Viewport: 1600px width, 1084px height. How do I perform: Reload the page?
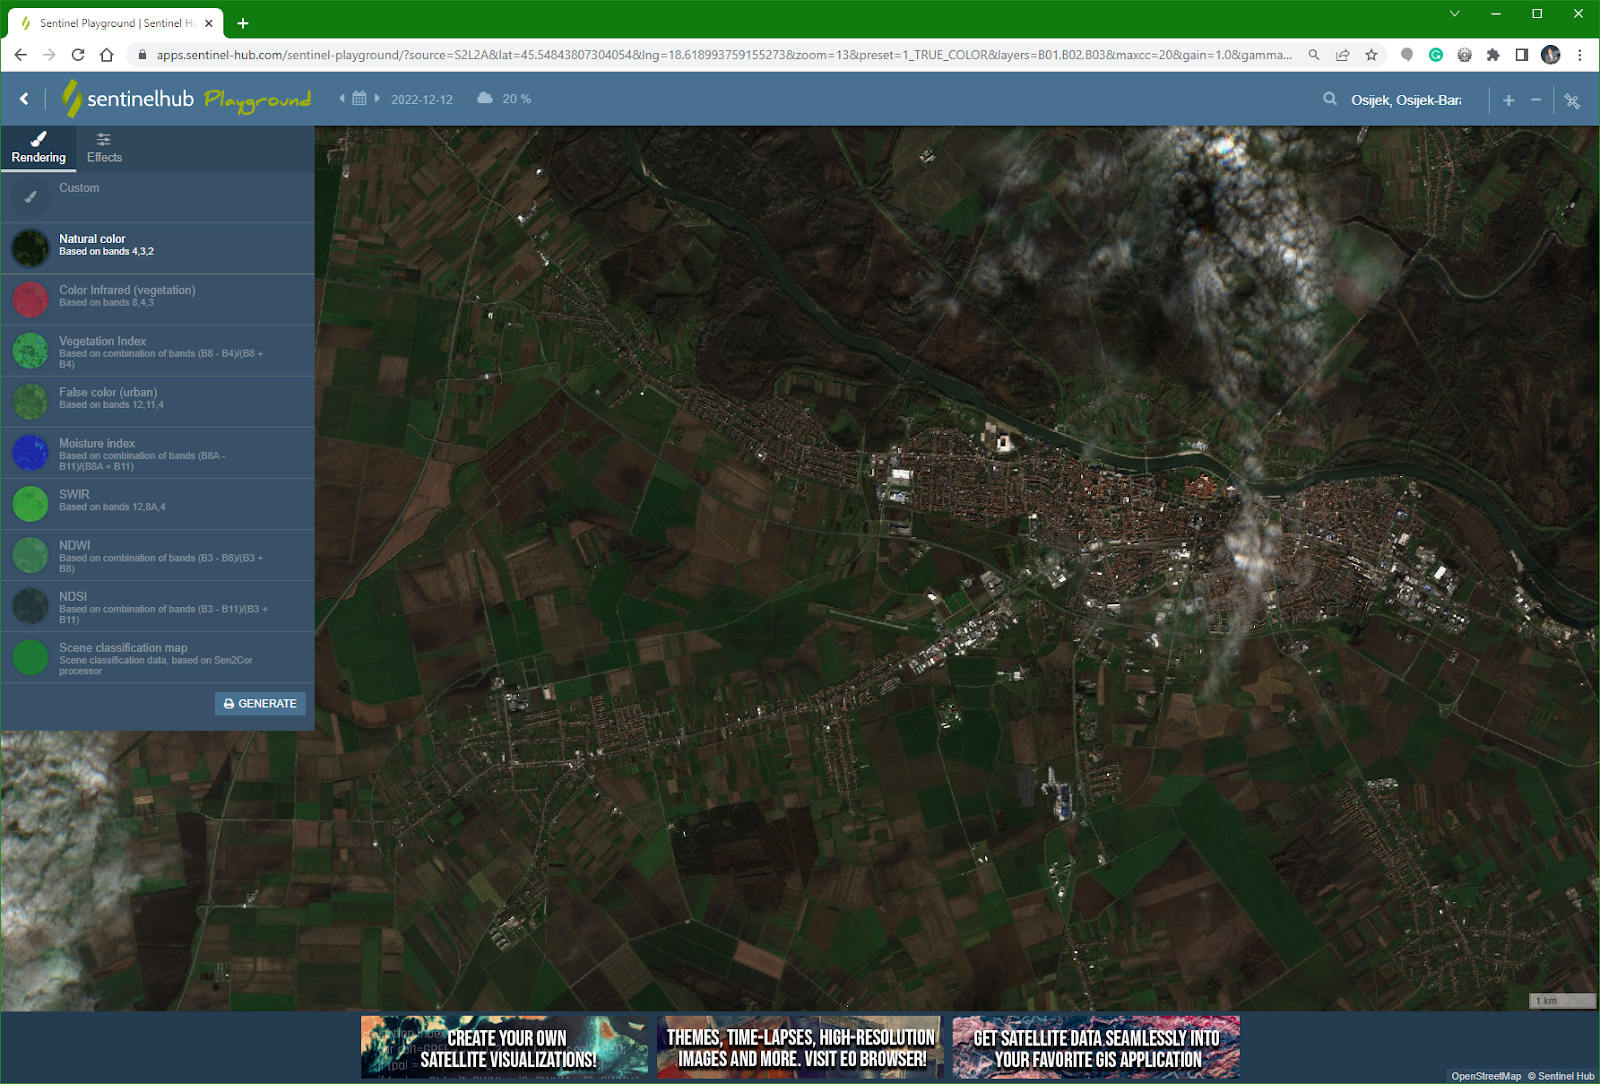[x=78, y=55]
